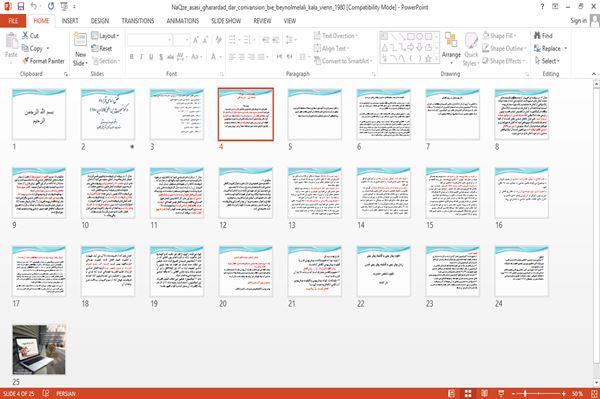The width and height of the screenshot is (600, 399).
Task: Expand the Section dropdown
Action: (x=106, y=61)
